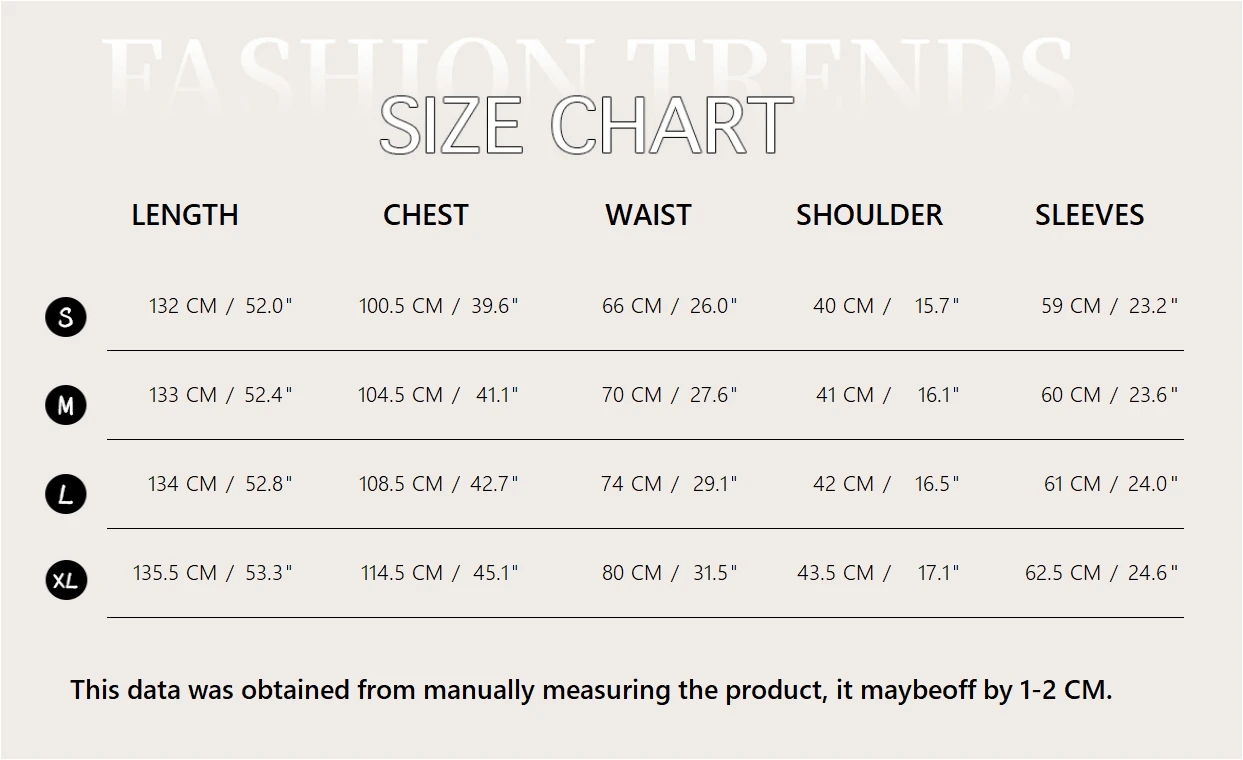1243x760 pixels.
Task: Select the 104.5 CM / 41.1" chest value
Action: (438, 395)
